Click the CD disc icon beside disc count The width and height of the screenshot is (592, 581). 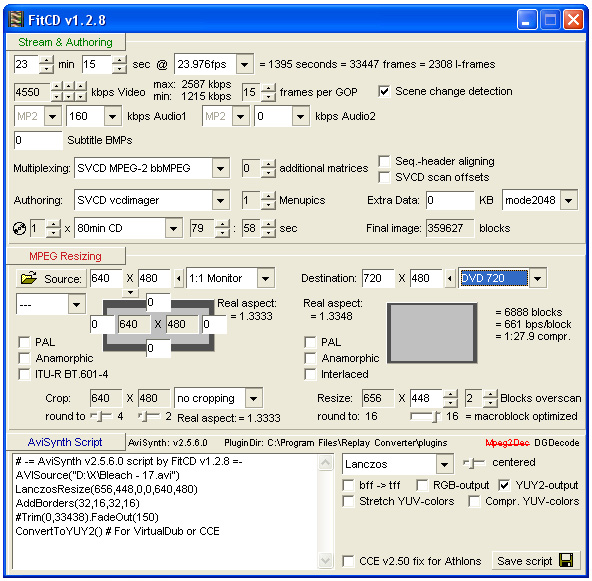[19, 228]
